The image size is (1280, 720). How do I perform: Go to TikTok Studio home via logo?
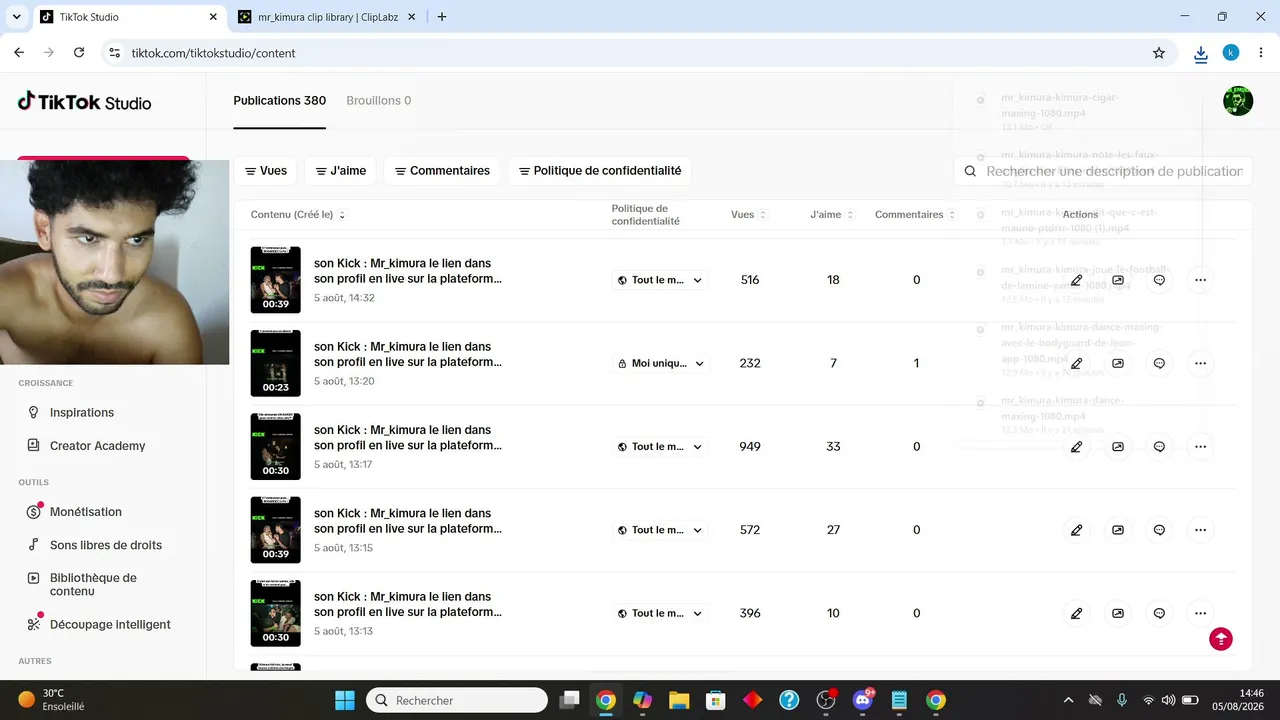point(85,101)
